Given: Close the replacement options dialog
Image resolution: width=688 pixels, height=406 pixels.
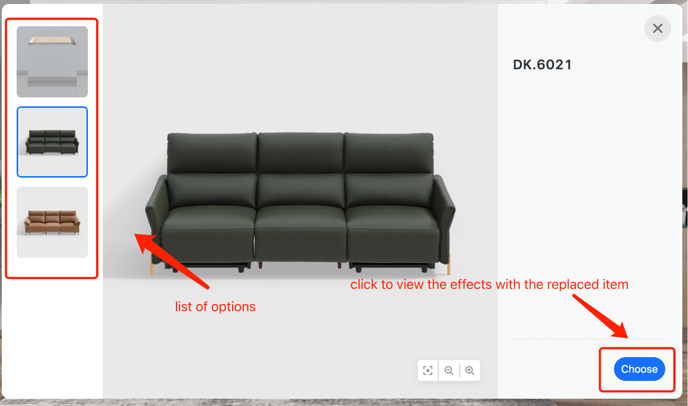Looking at the screenshot, I should pyautogui.click(x=657, y=29).
